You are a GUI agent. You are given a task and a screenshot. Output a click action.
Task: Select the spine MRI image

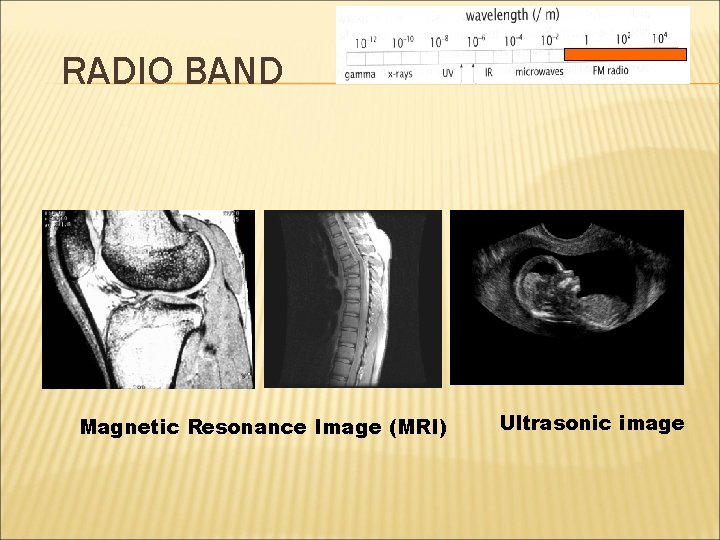353,299
